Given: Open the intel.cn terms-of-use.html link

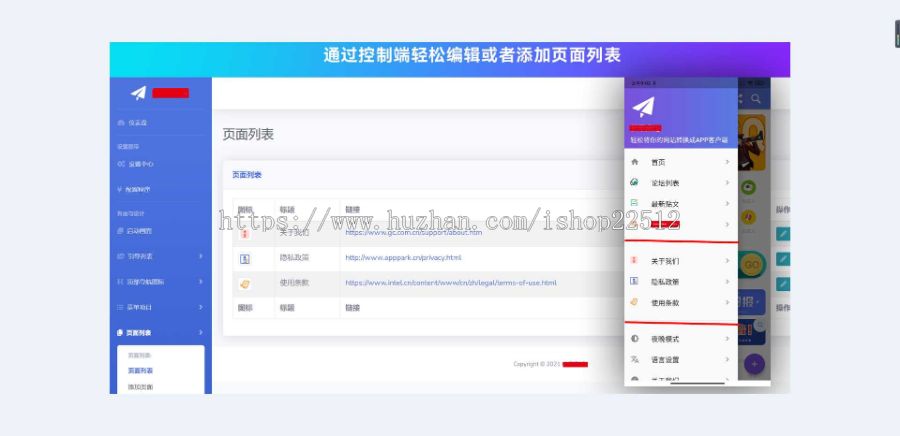Looking at the screenshot, I should 451,283.
